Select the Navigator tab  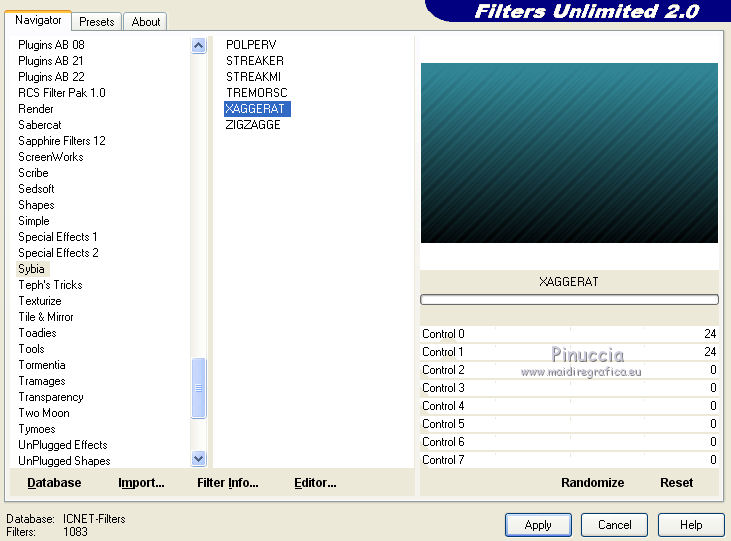pyautogui.click(x=38, y=20)
